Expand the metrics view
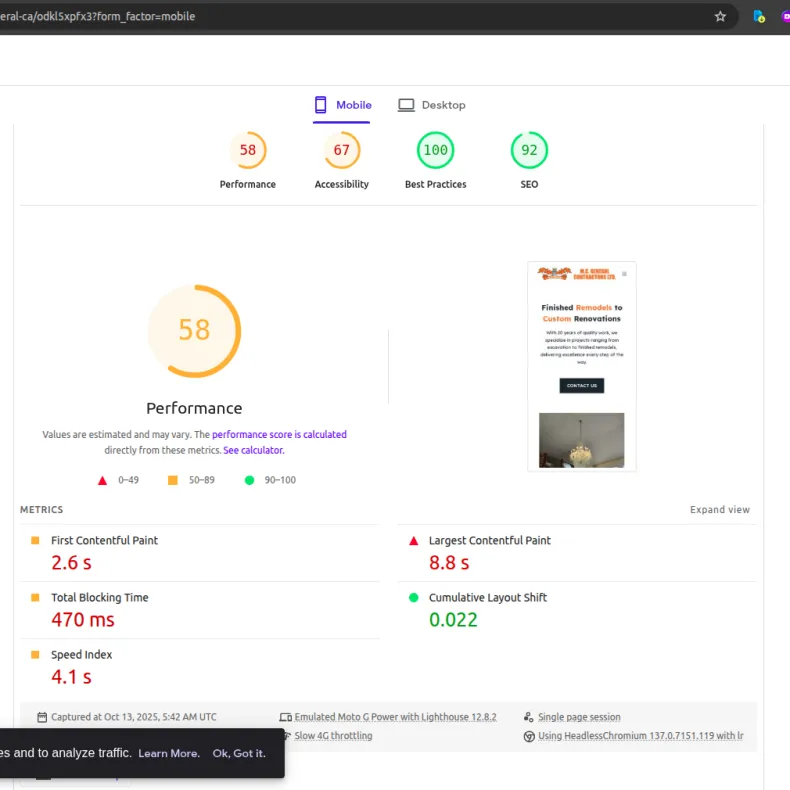This screenshot has height=790, width=790. point(719,510)
